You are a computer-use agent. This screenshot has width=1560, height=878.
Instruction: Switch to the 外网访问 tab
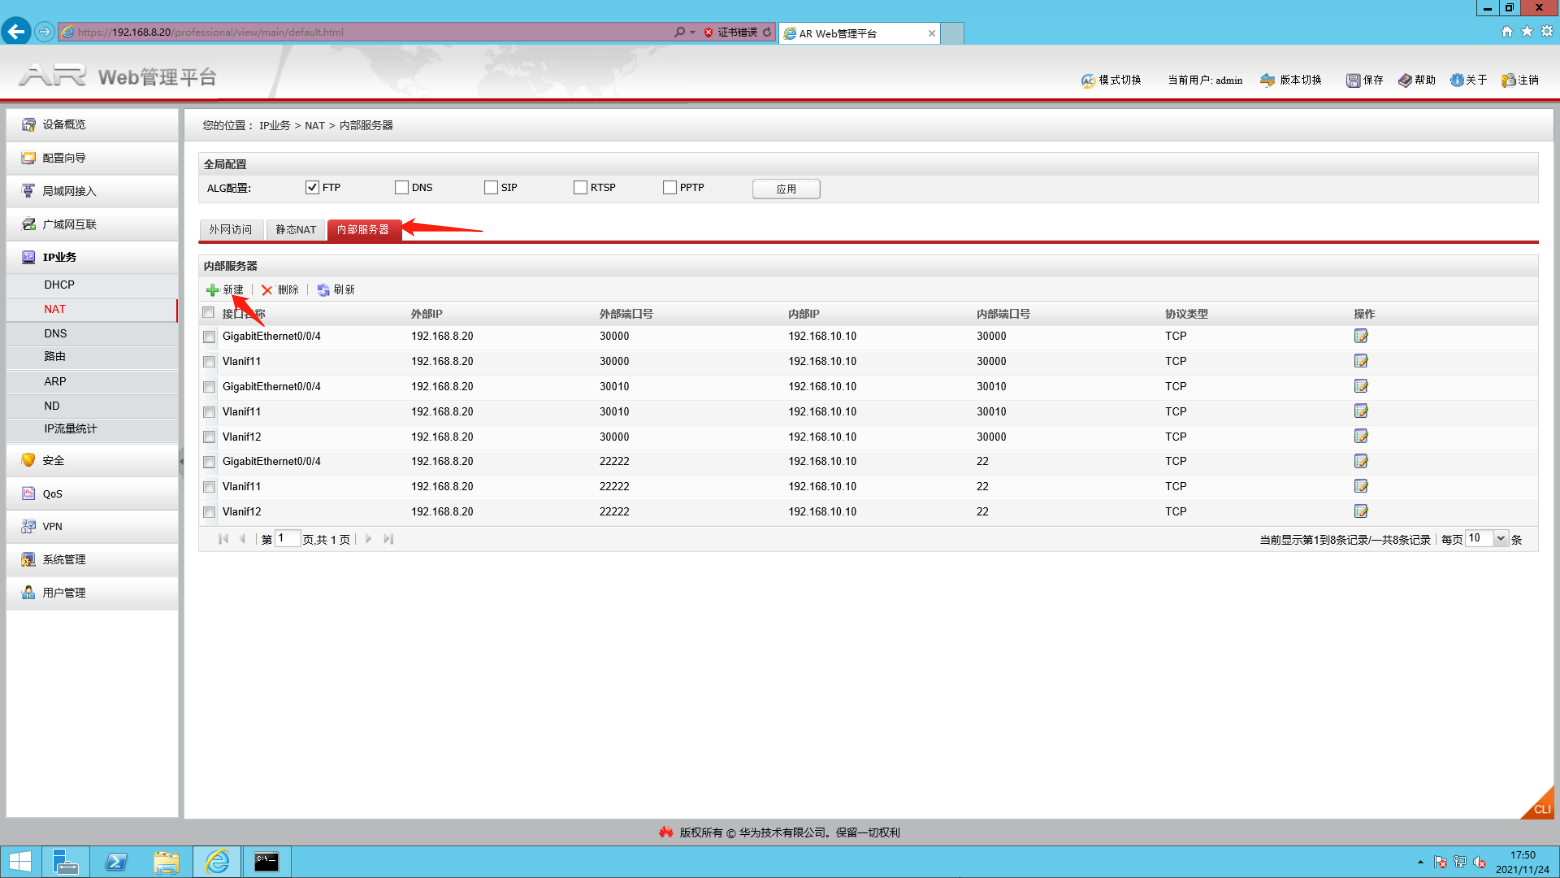coord(231,230)
